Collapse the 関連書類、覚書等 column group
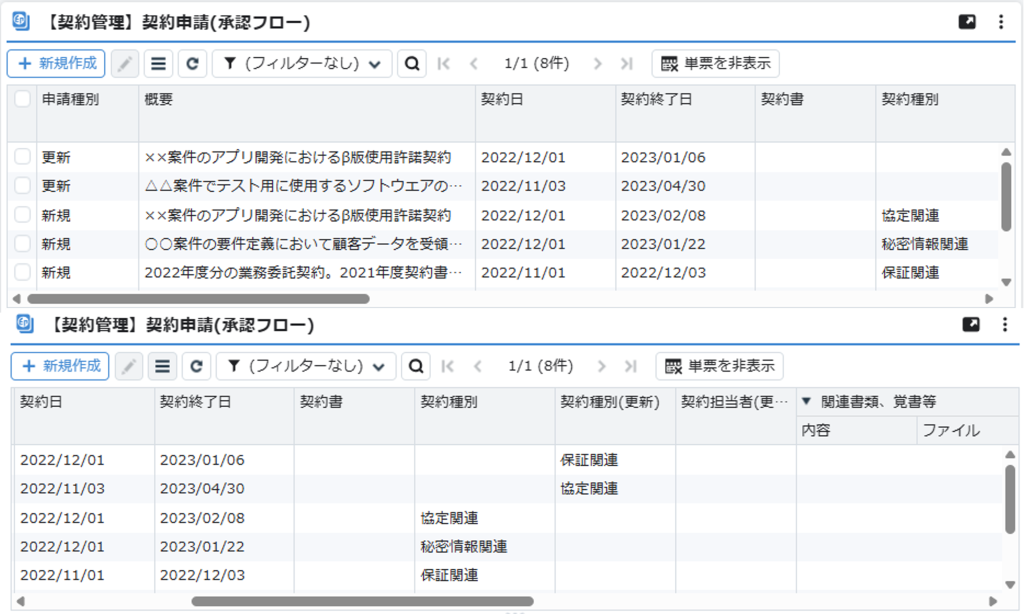The width and height of the screenshot is (1024, 614). [x=807, y=402]
